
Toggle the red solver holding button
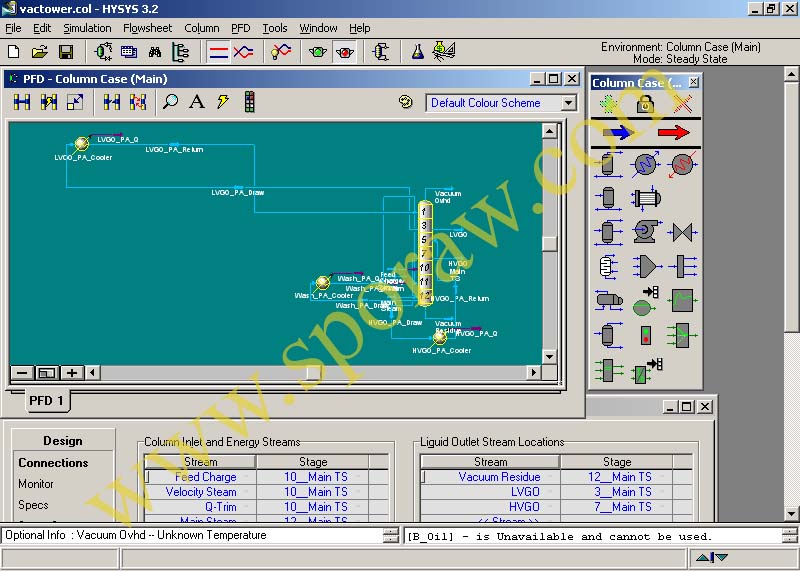click(343, 51)
